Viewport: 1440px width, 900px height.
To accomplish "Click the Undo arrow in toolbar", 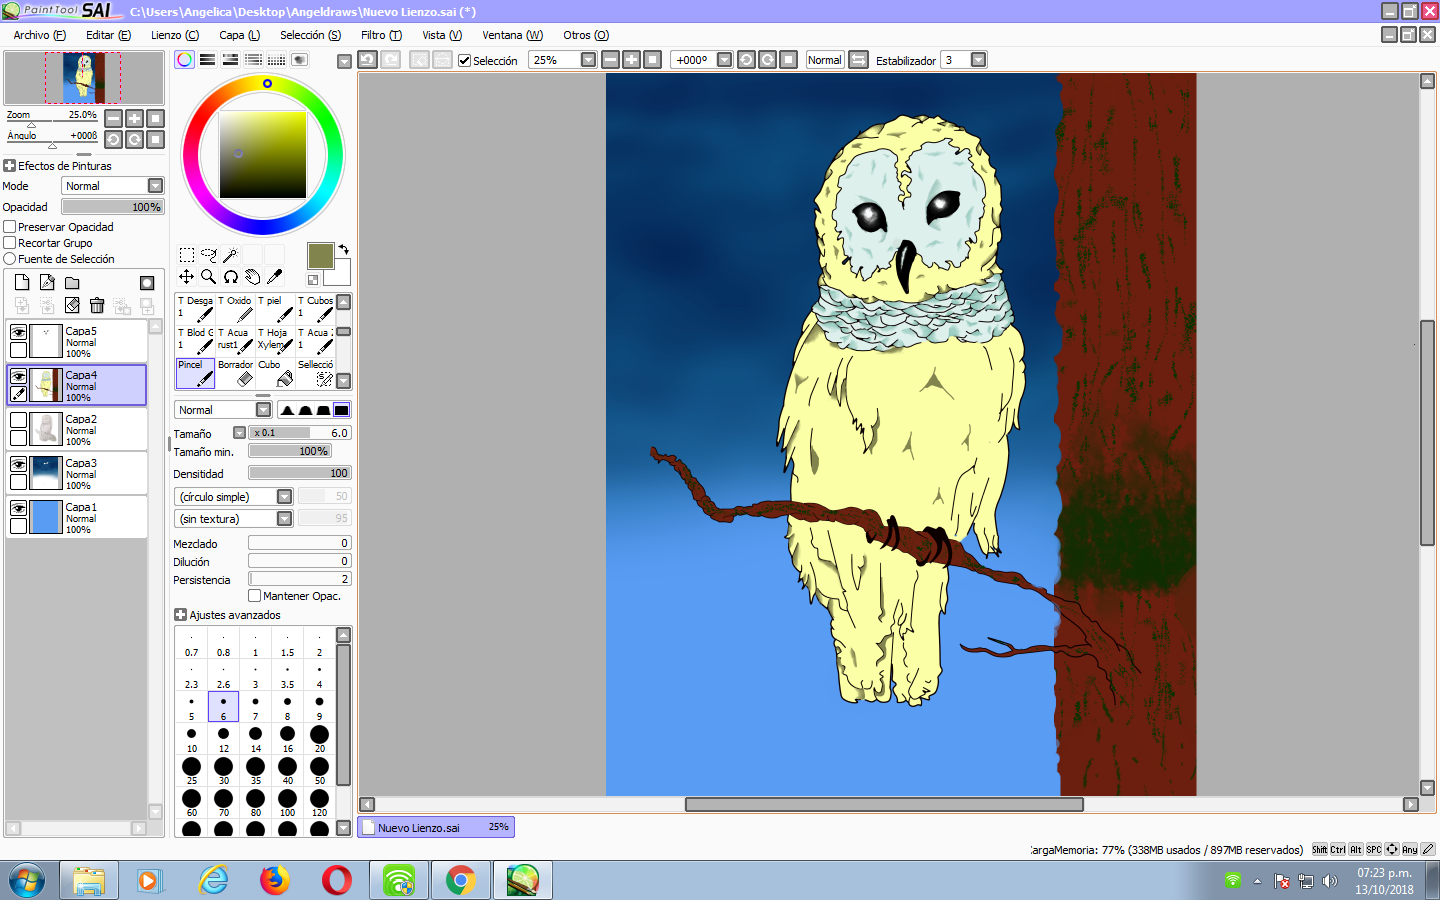I will 367,60.
